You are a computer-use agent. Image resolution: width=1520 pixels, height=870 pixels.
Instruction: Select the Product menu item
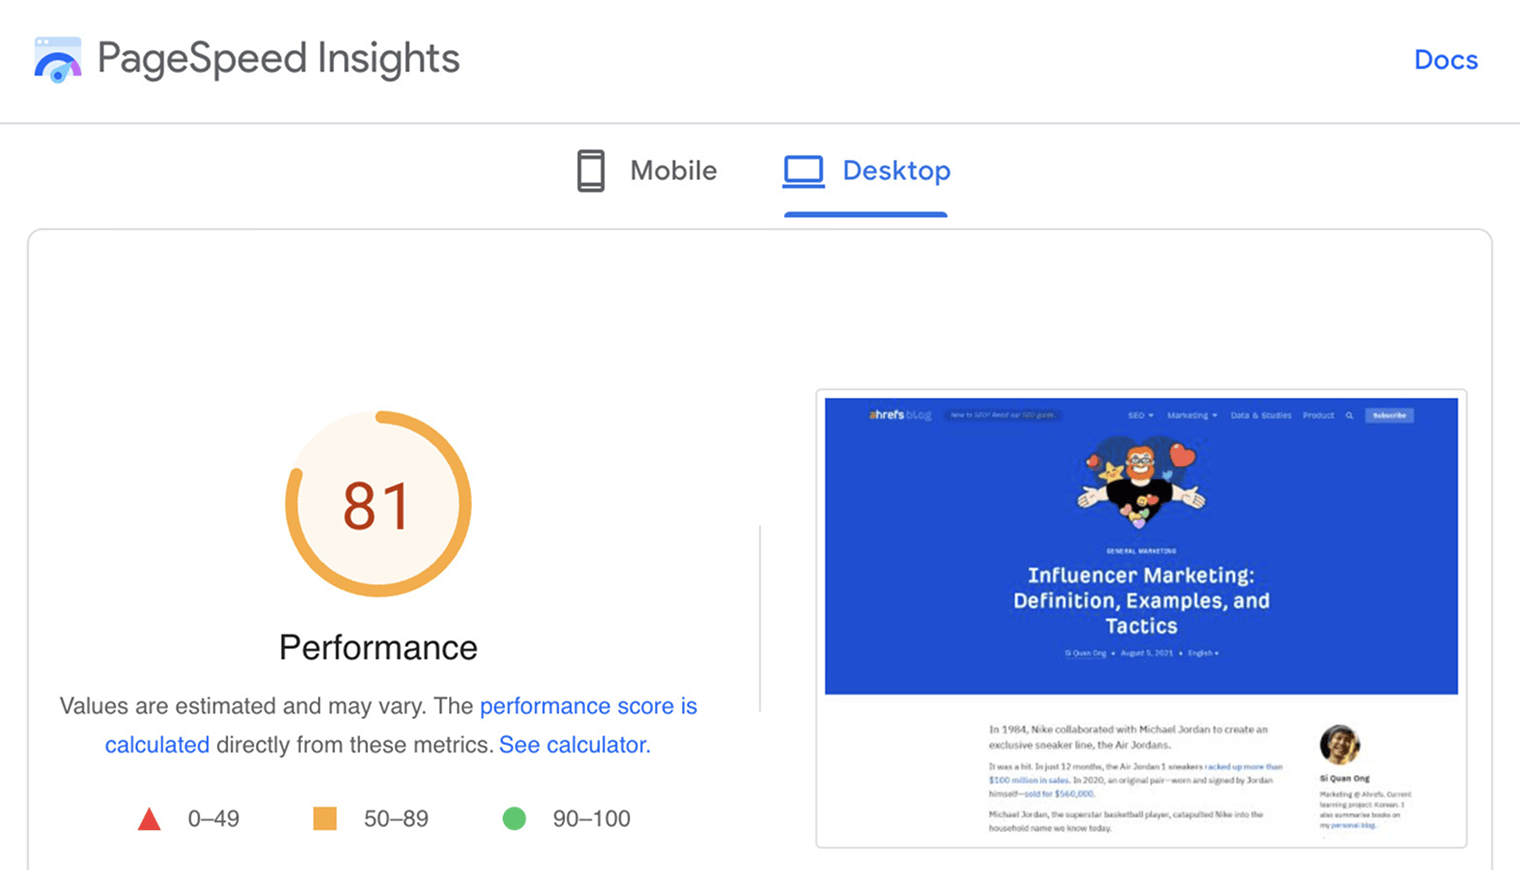(x=1319, y=415)
